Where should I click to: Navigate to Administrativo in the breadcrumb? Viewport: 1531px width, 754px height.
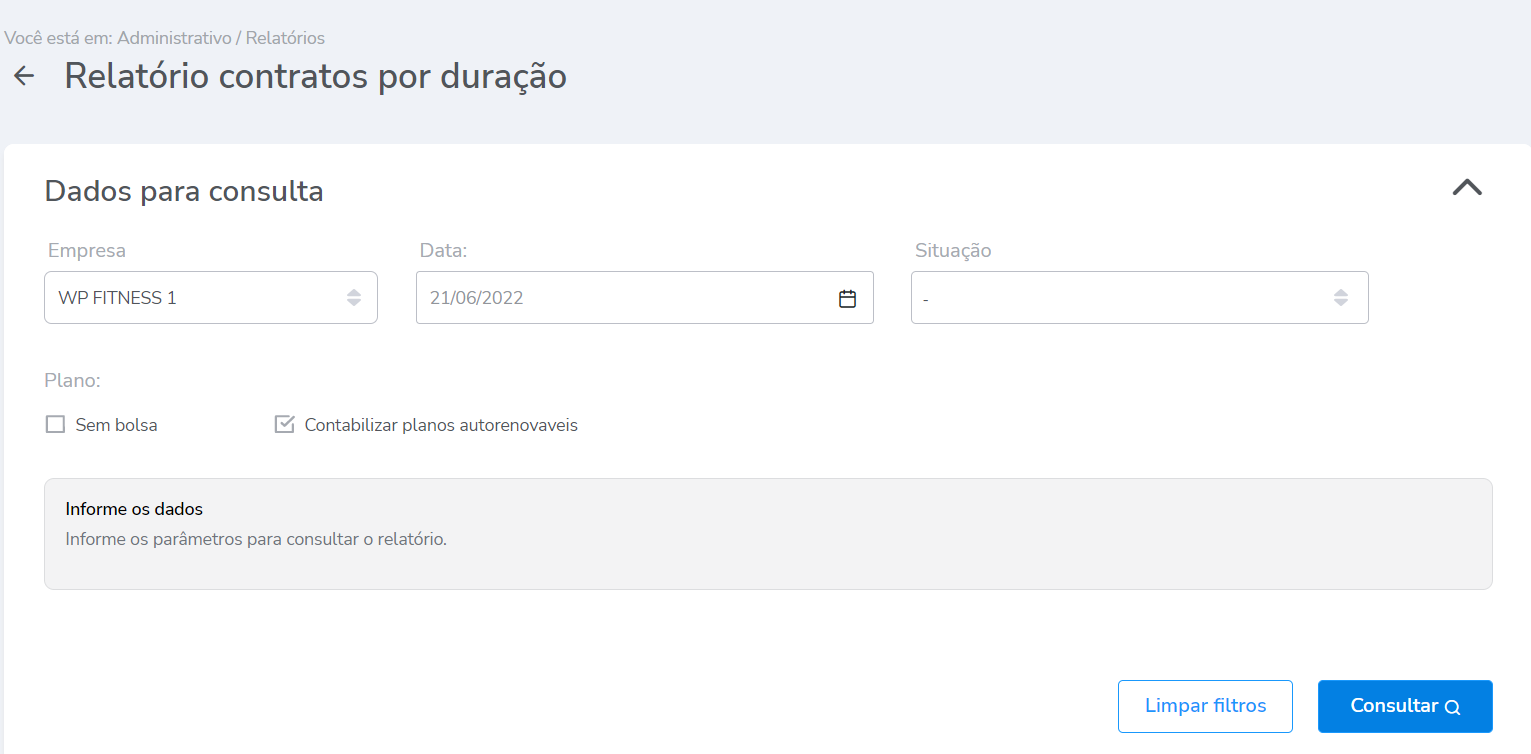[175, 38]
